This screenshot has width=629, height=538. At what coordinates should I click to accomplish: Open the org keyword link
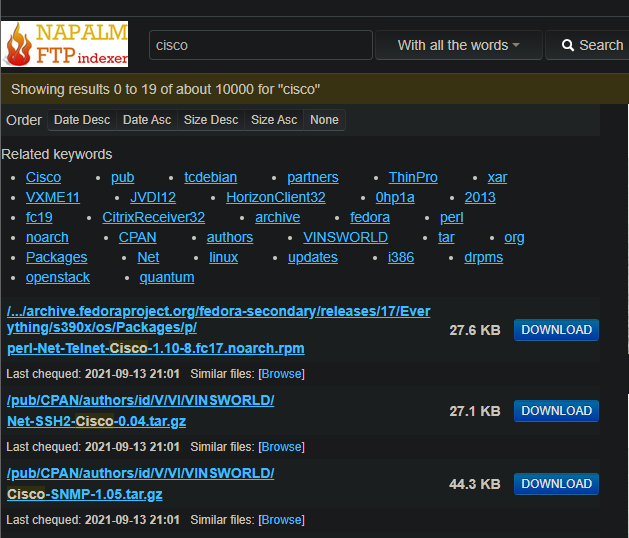tap(514, 238)
